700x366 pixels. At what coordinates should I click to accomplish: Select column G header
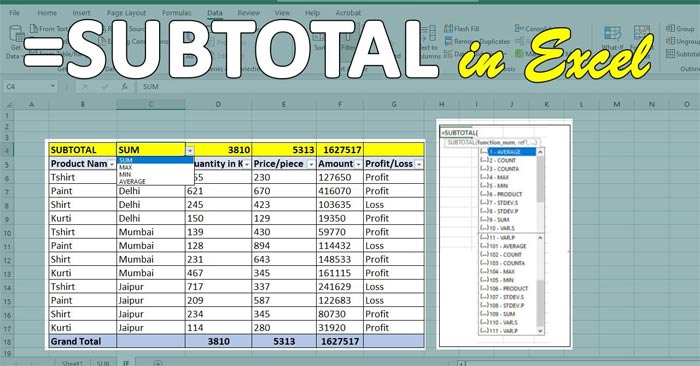394,105
